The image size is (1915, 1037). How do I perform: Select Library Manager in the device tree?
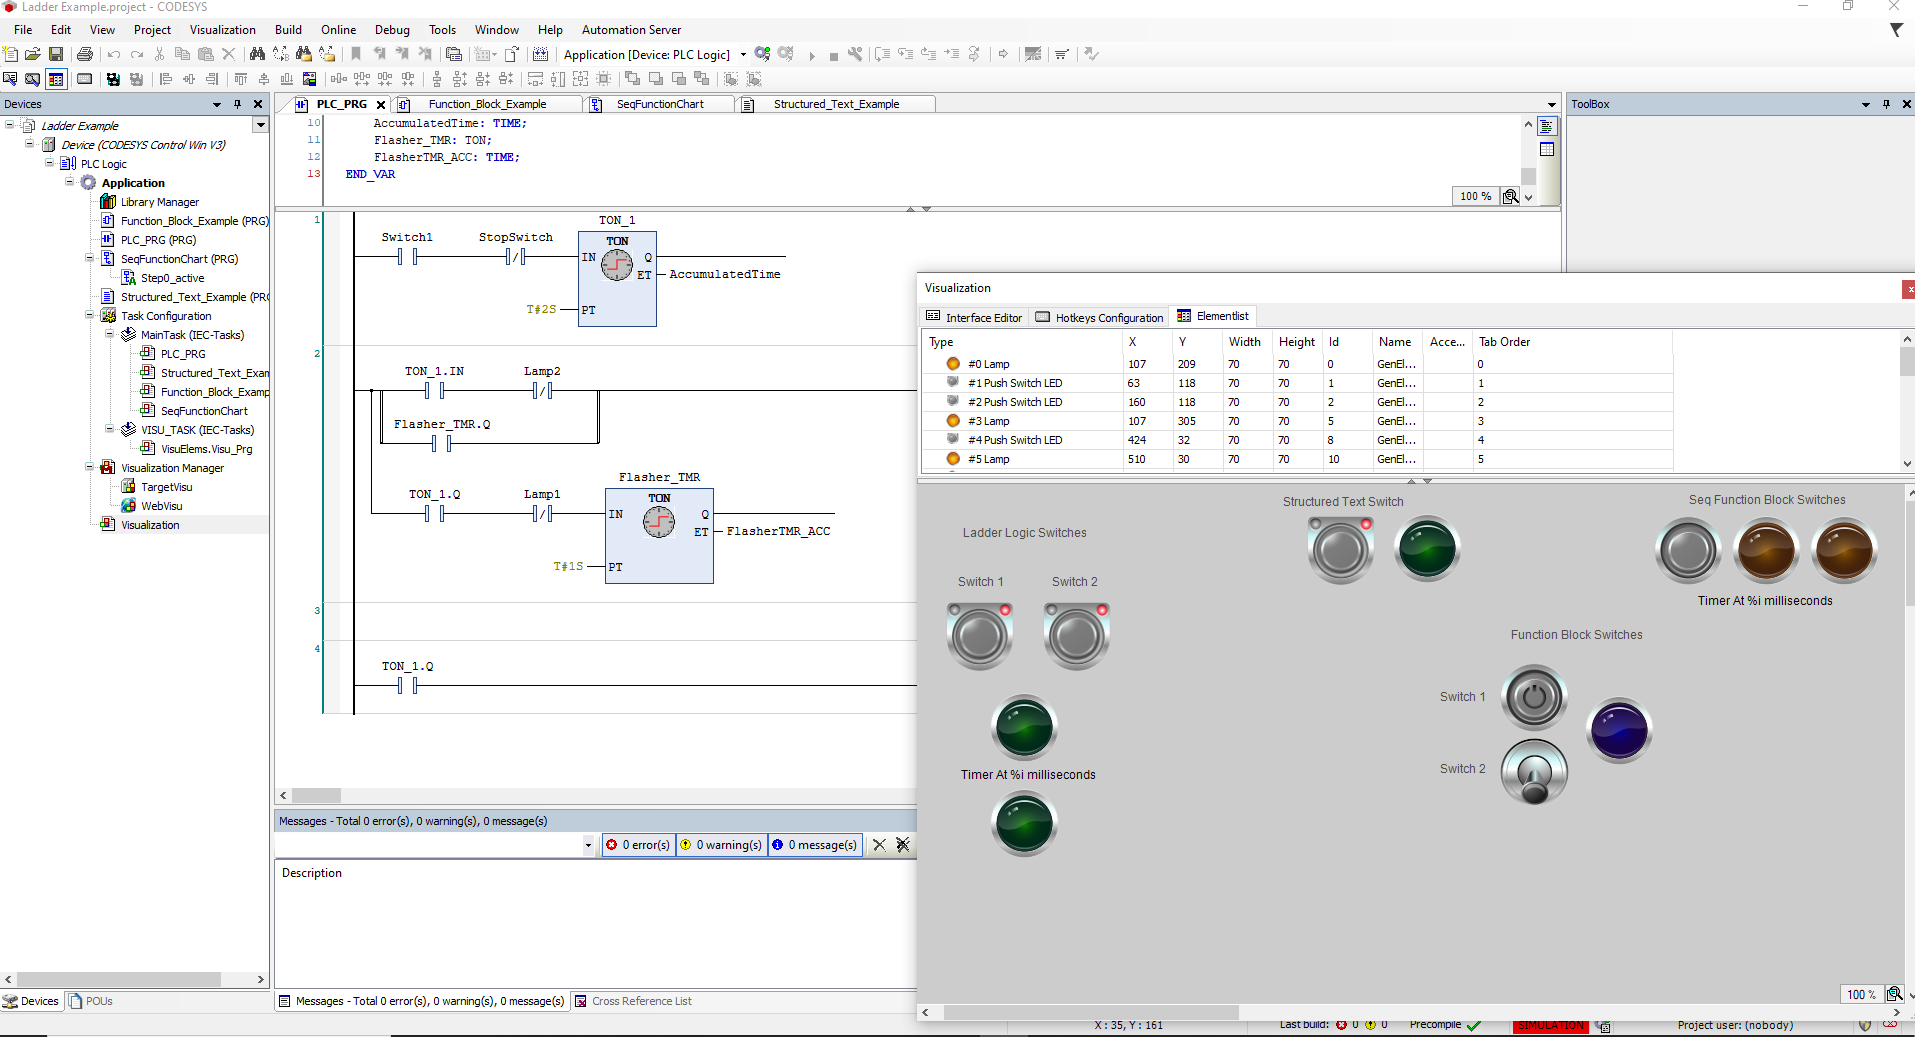[x=160, y=202]
